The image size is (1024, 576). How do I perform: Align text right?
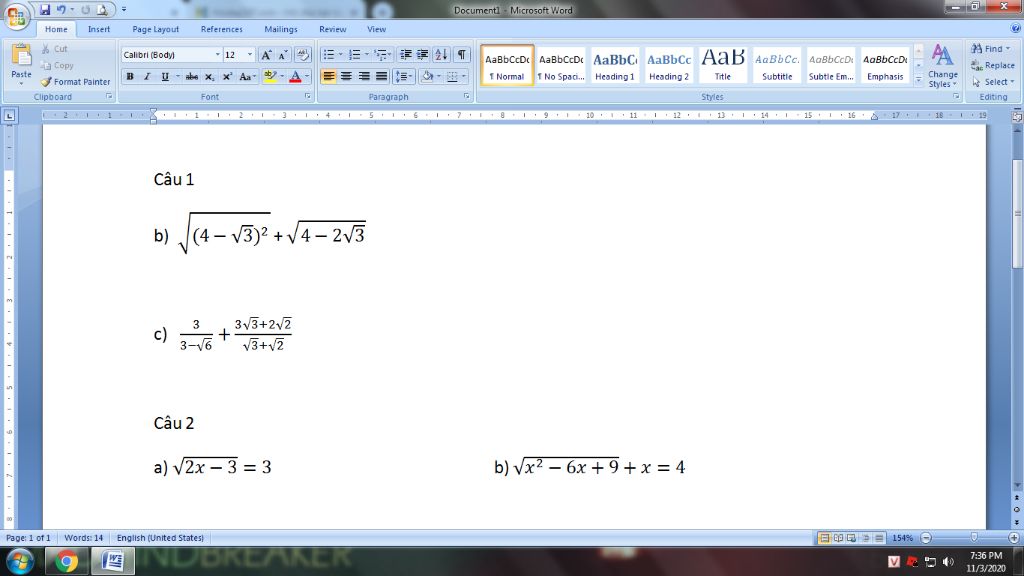click(x=364, y=76)
